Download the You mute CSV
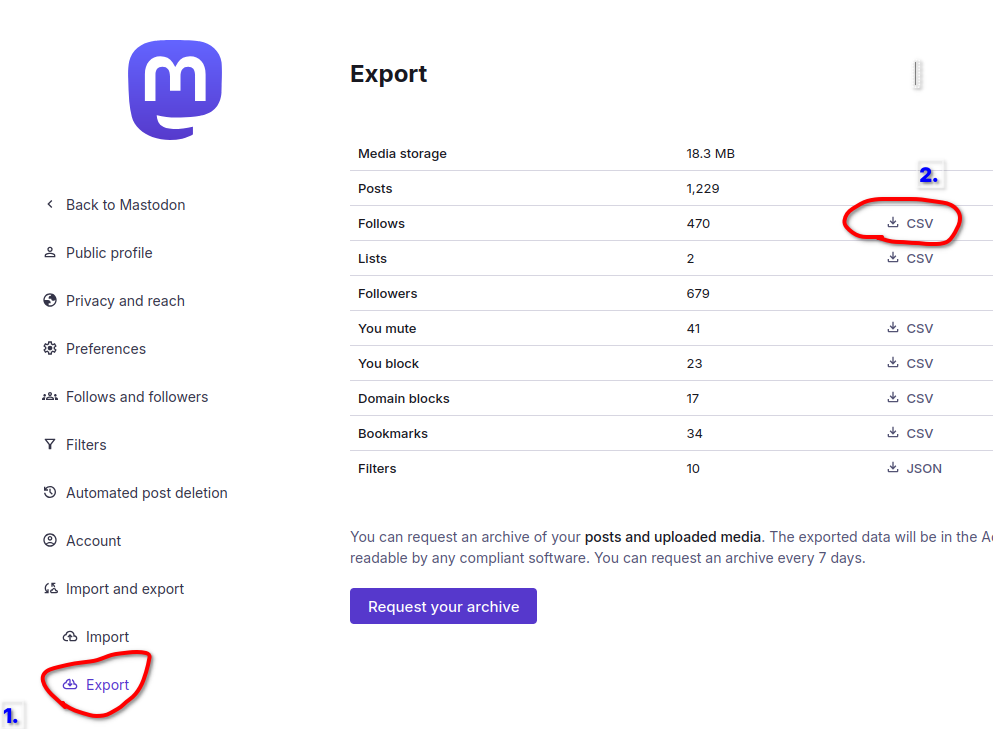The width and height of the screenshot is (993, 729). [x=910, y=328]
